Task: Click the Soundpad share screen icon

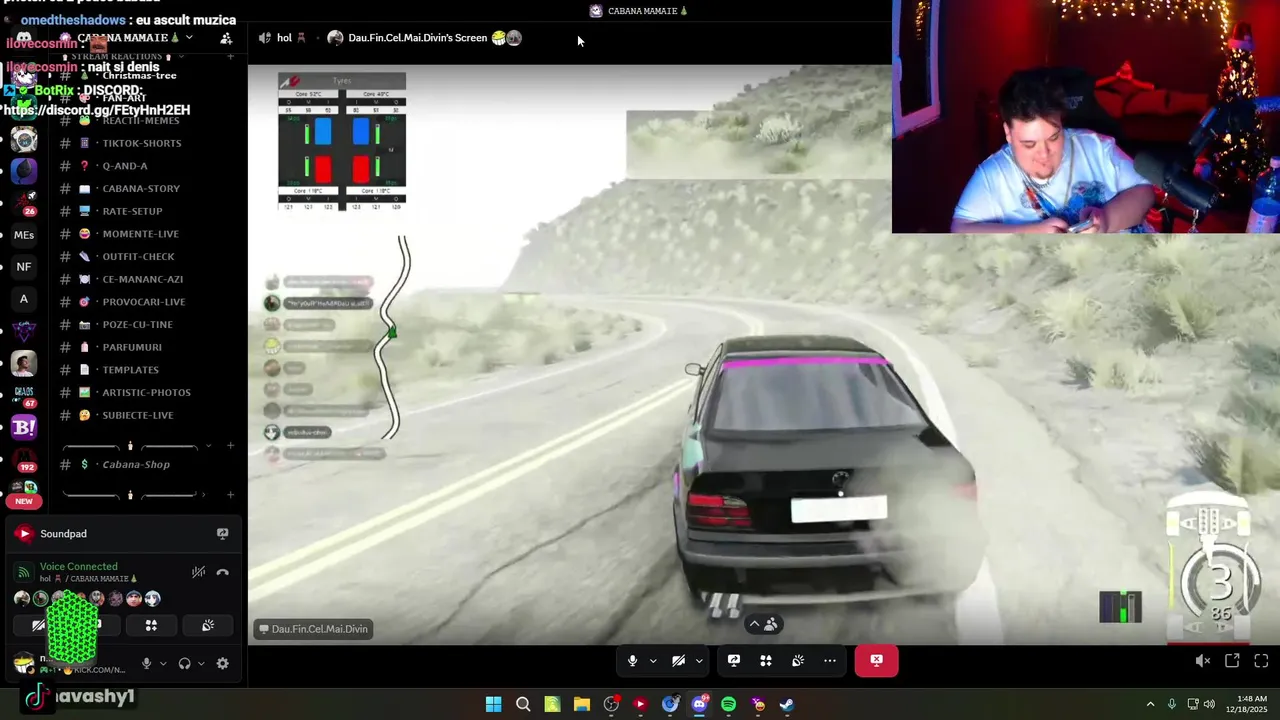Action: (x=223, y=534)
